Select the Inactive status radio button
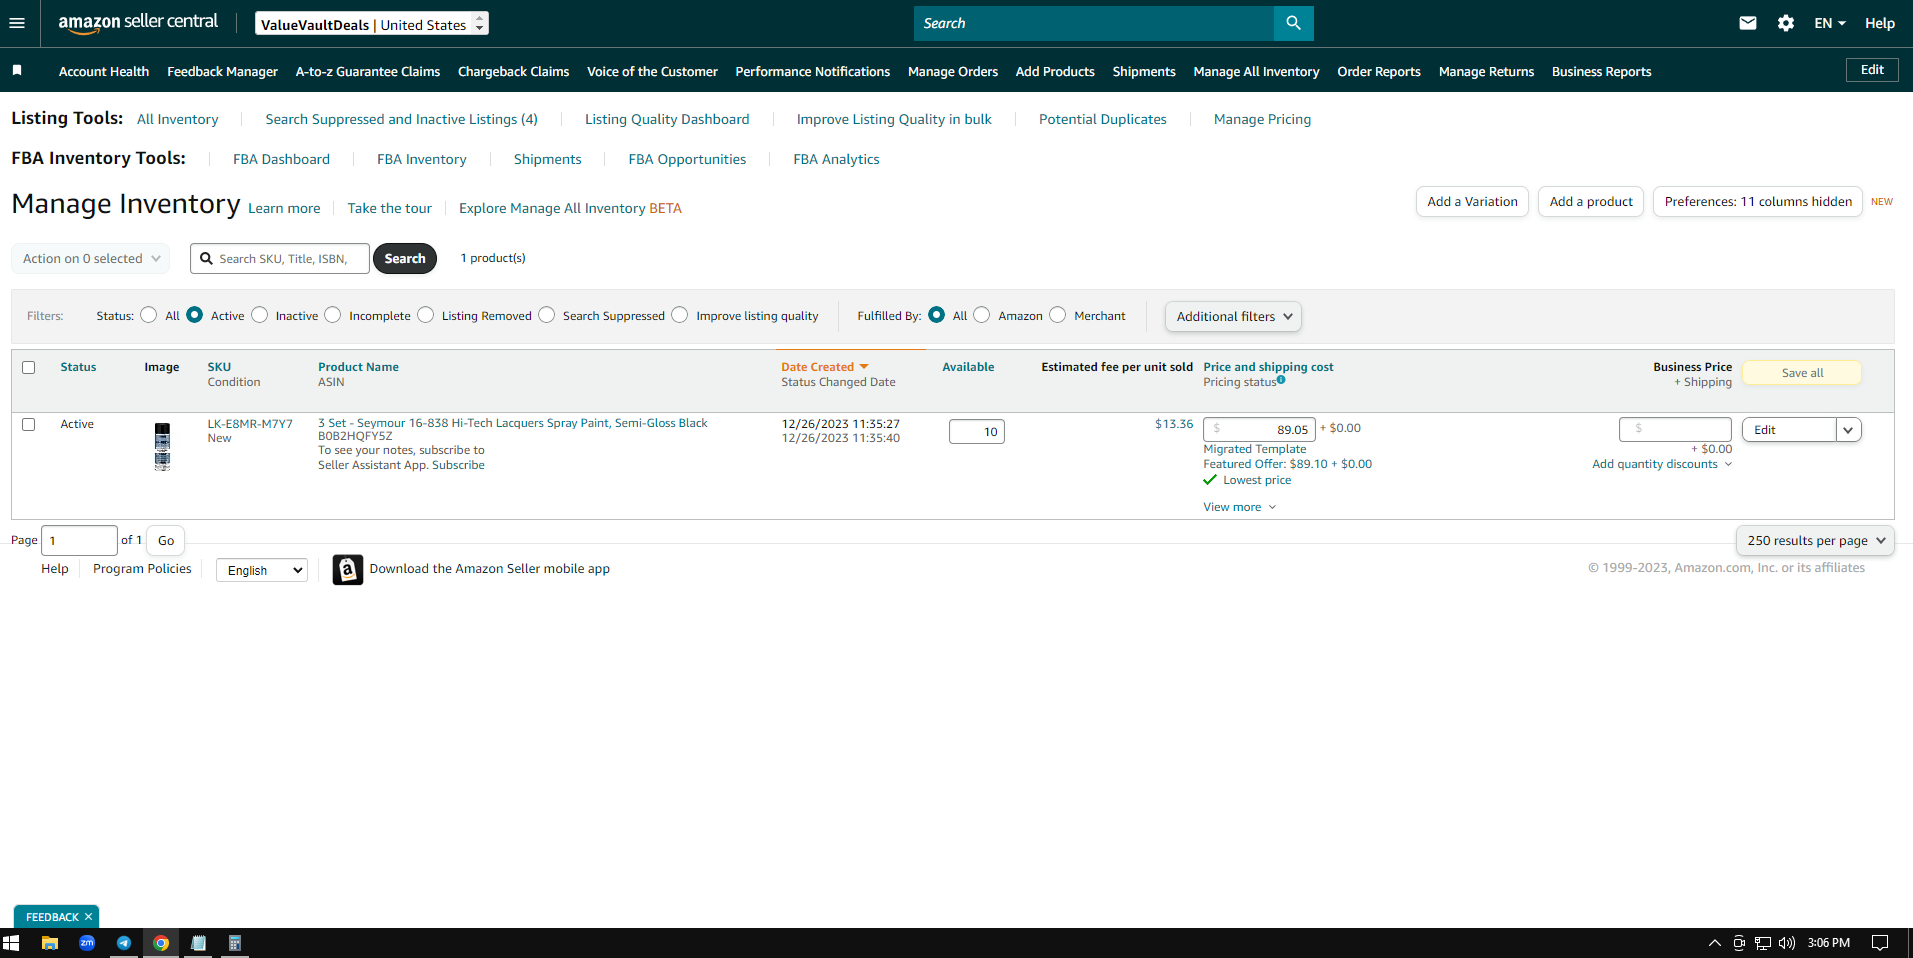The width and height of the screenshot is (1913, 958). click(260, 315)
